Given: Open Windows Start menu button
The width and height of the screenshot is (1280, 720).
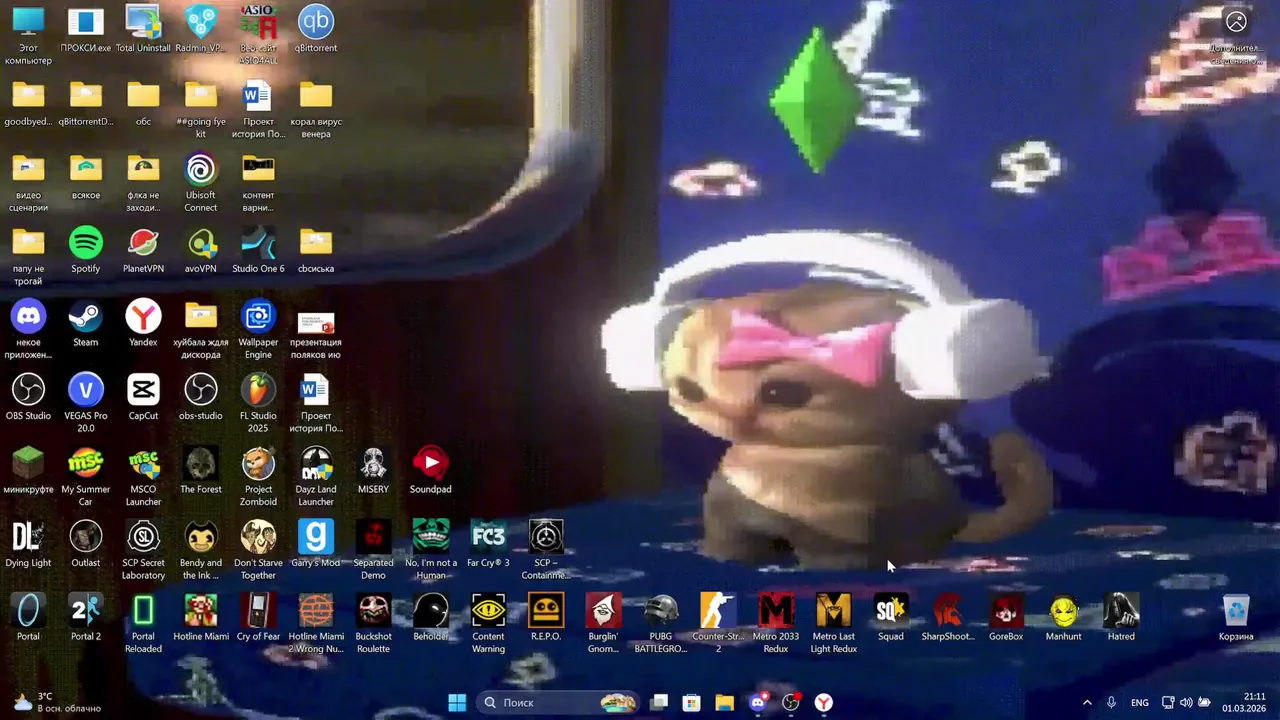Looking at the screenshot, I should point(457,702).
